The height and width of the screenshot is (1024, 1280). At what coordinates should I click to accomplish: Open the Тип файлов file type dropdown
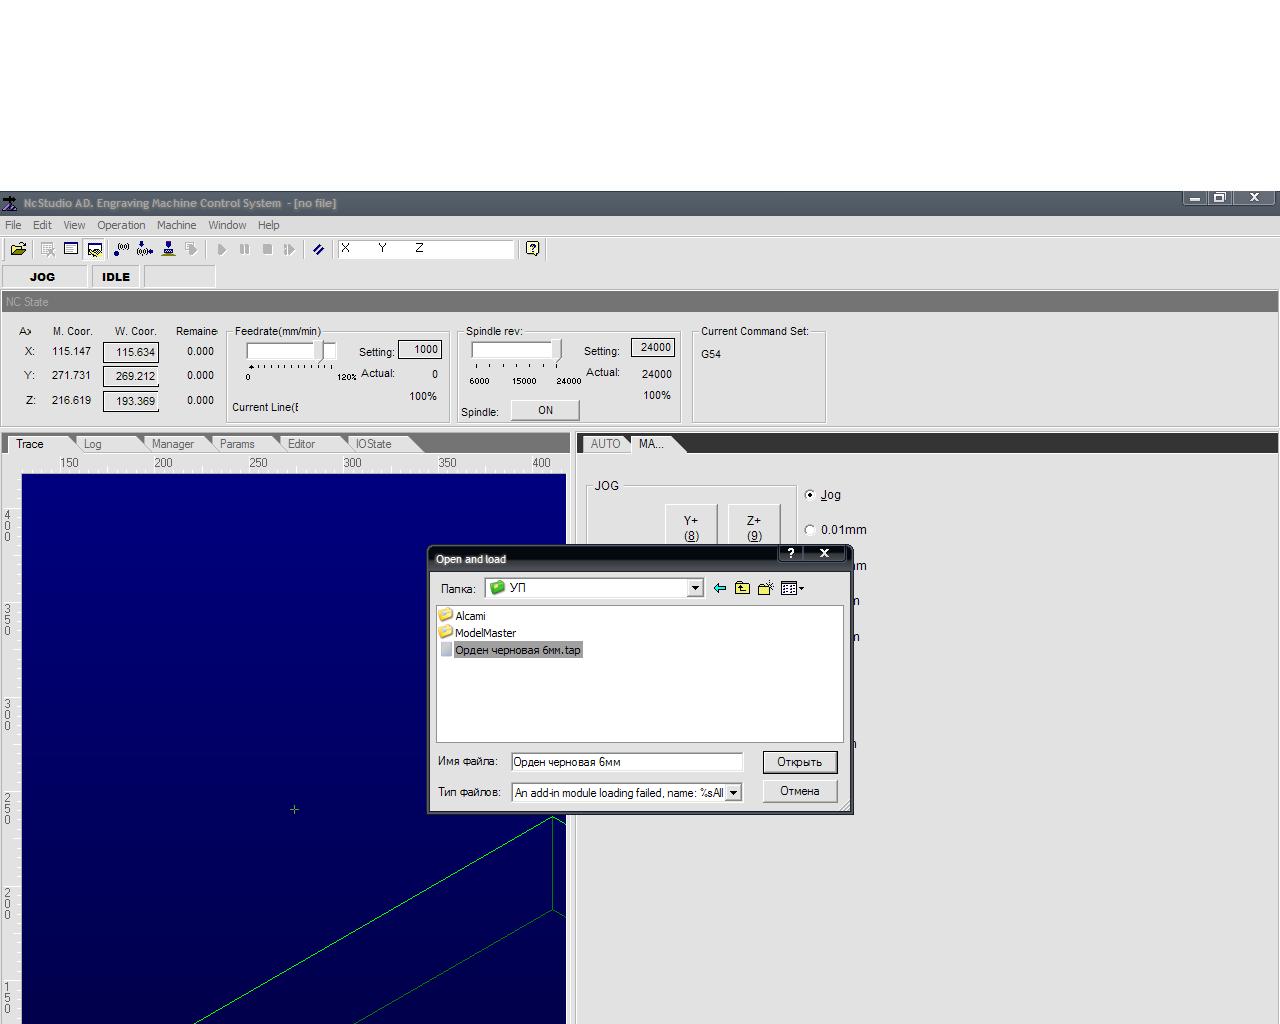coord(733,792)
